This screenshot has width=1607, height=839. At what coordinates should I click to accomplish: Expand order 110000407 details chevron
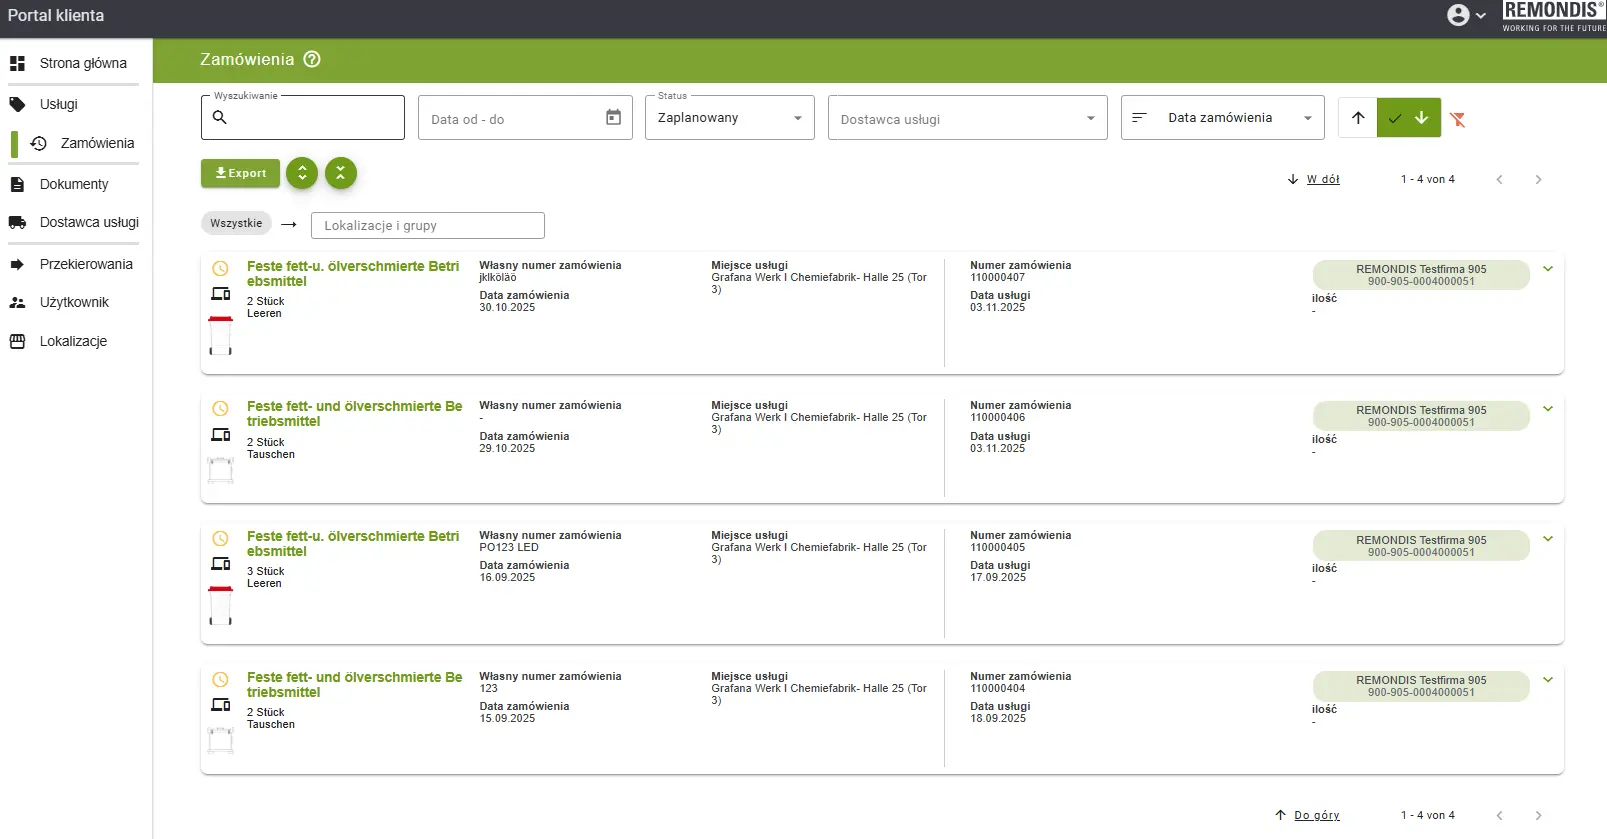click(1547, 269)
